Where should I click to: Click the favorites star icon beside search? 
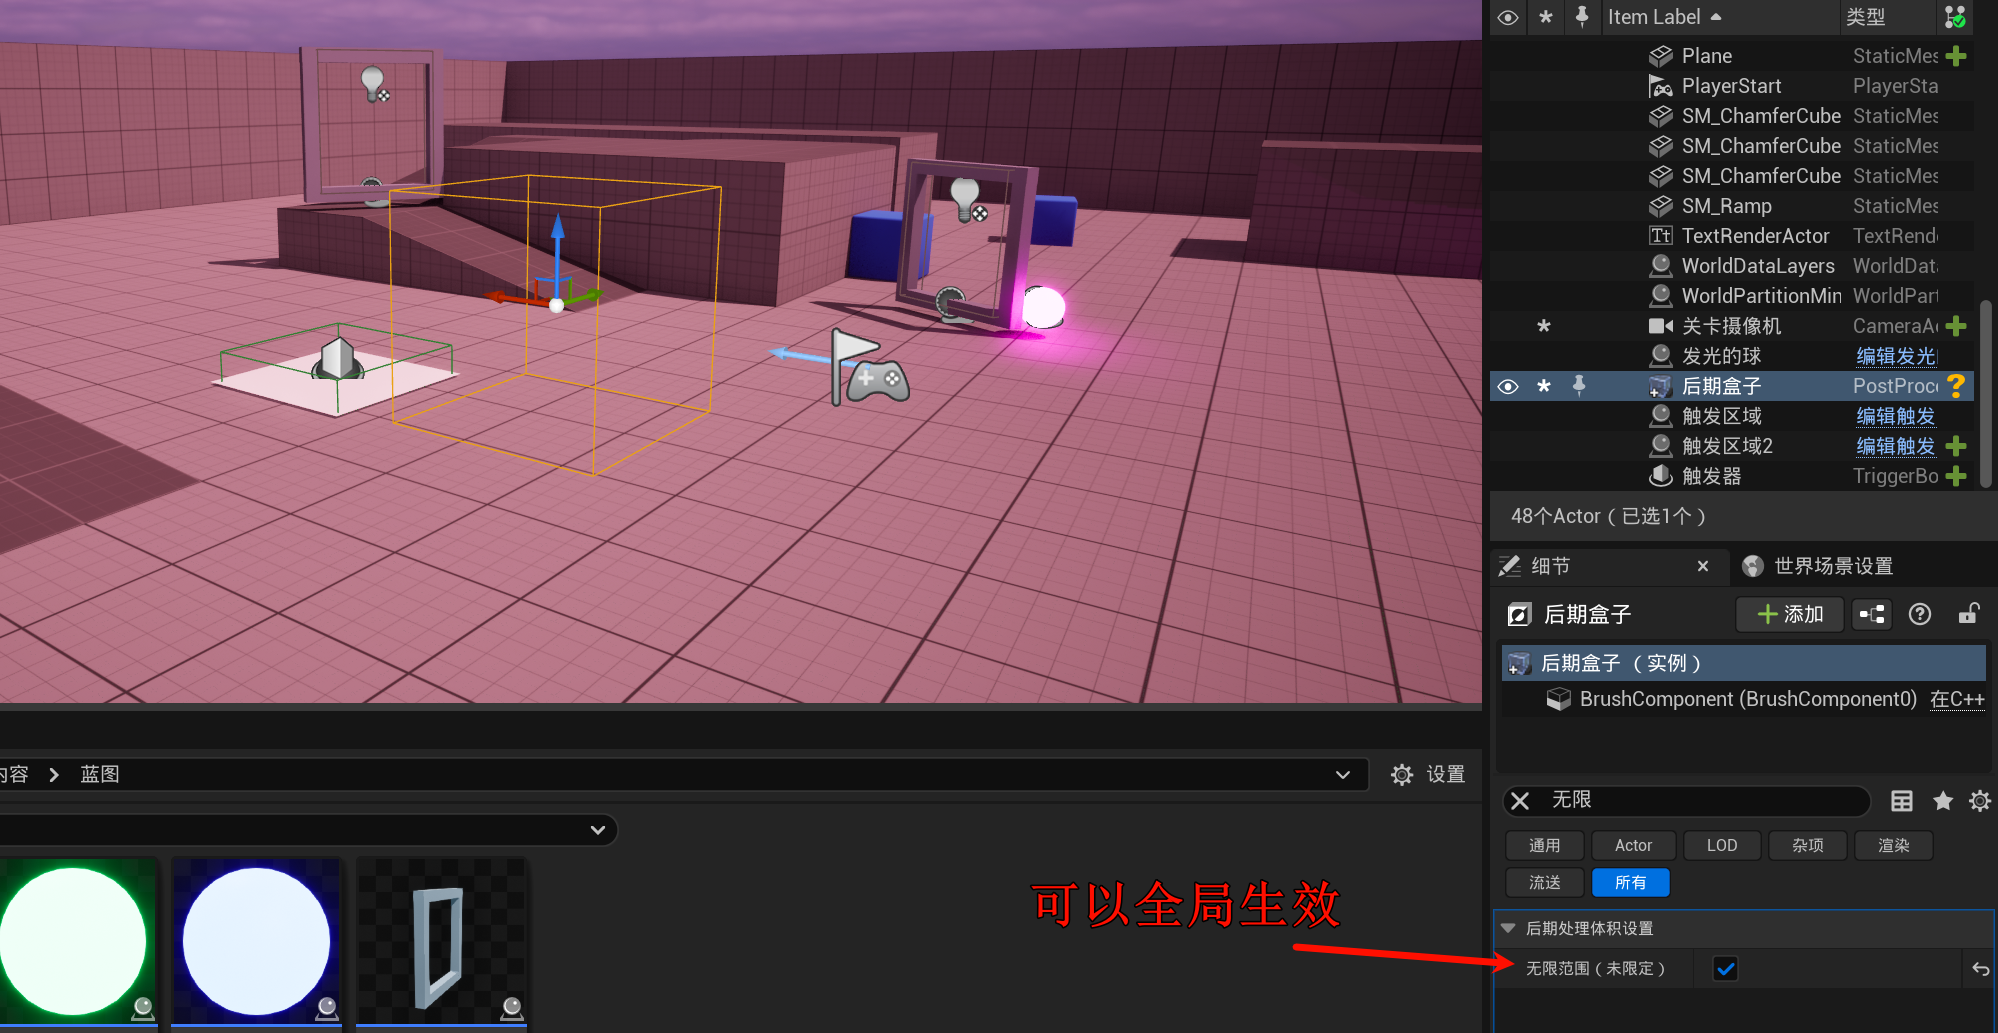(1942, 801)
